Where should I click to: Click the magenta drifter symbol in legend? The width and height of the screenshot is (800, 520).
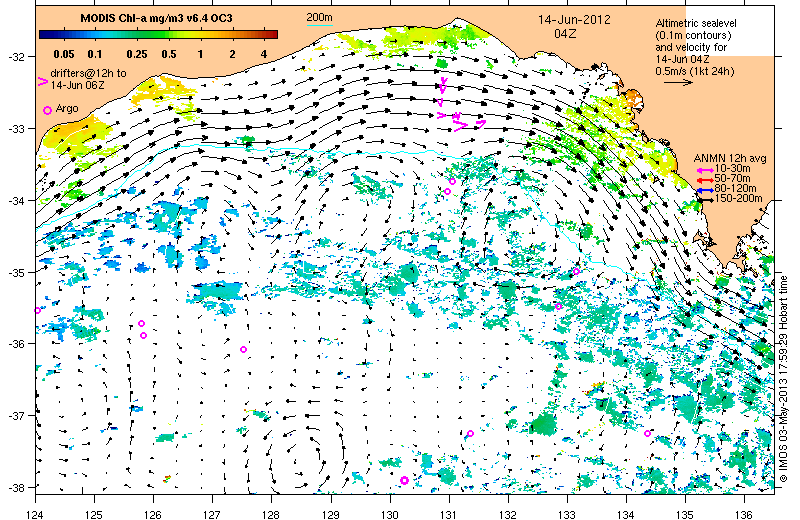pyautogui.click(x=43, y=81)
